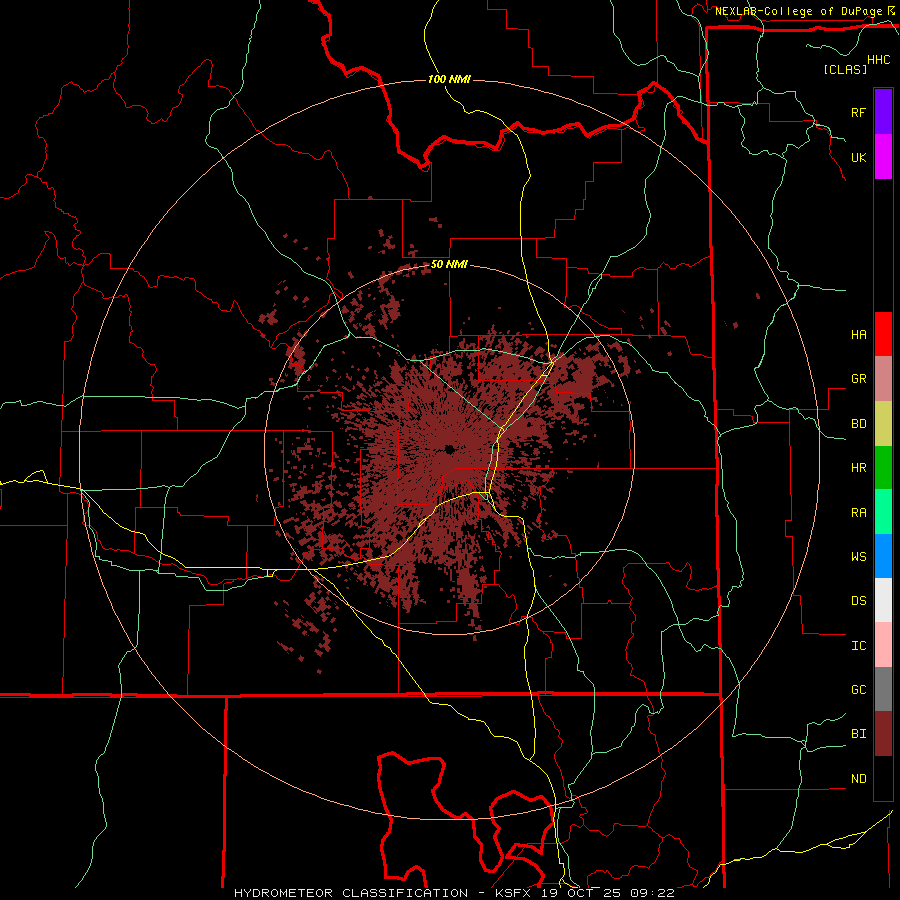Click the IC pink legend swatch
The width and height of the screenshot is (900, 900).
(883, 645)
